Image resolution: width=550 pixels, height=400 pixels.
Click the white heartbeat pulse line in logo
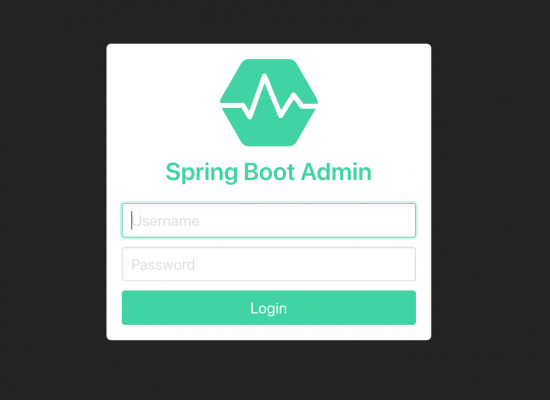(269, 96)
